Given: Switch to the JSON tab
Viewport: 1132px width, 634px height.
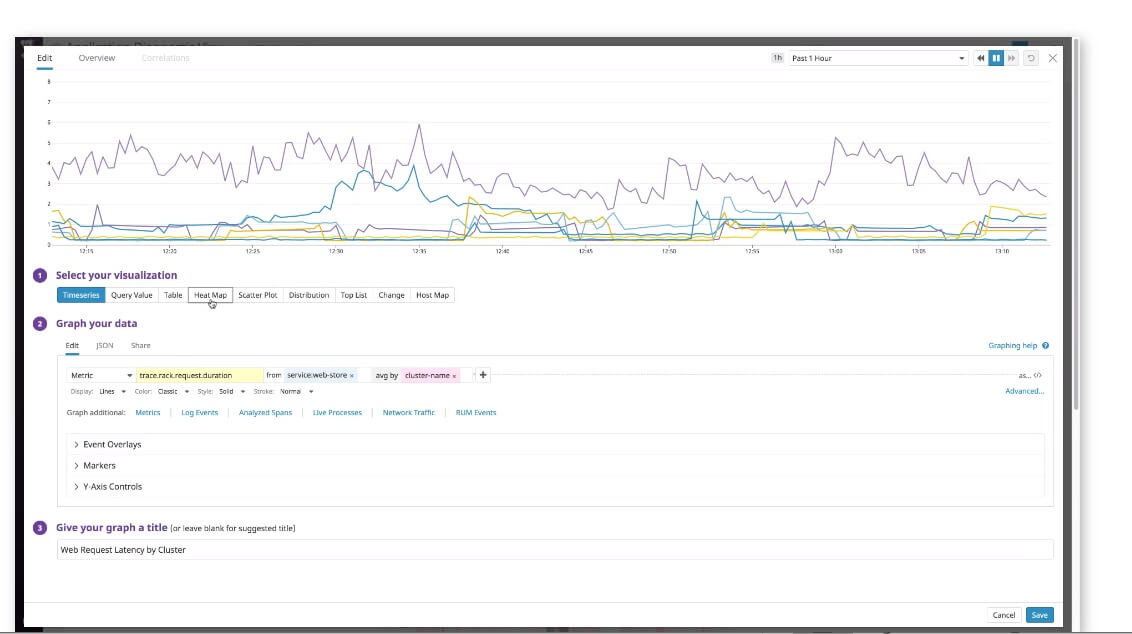Looking at the screenshot, I should 104,345.
